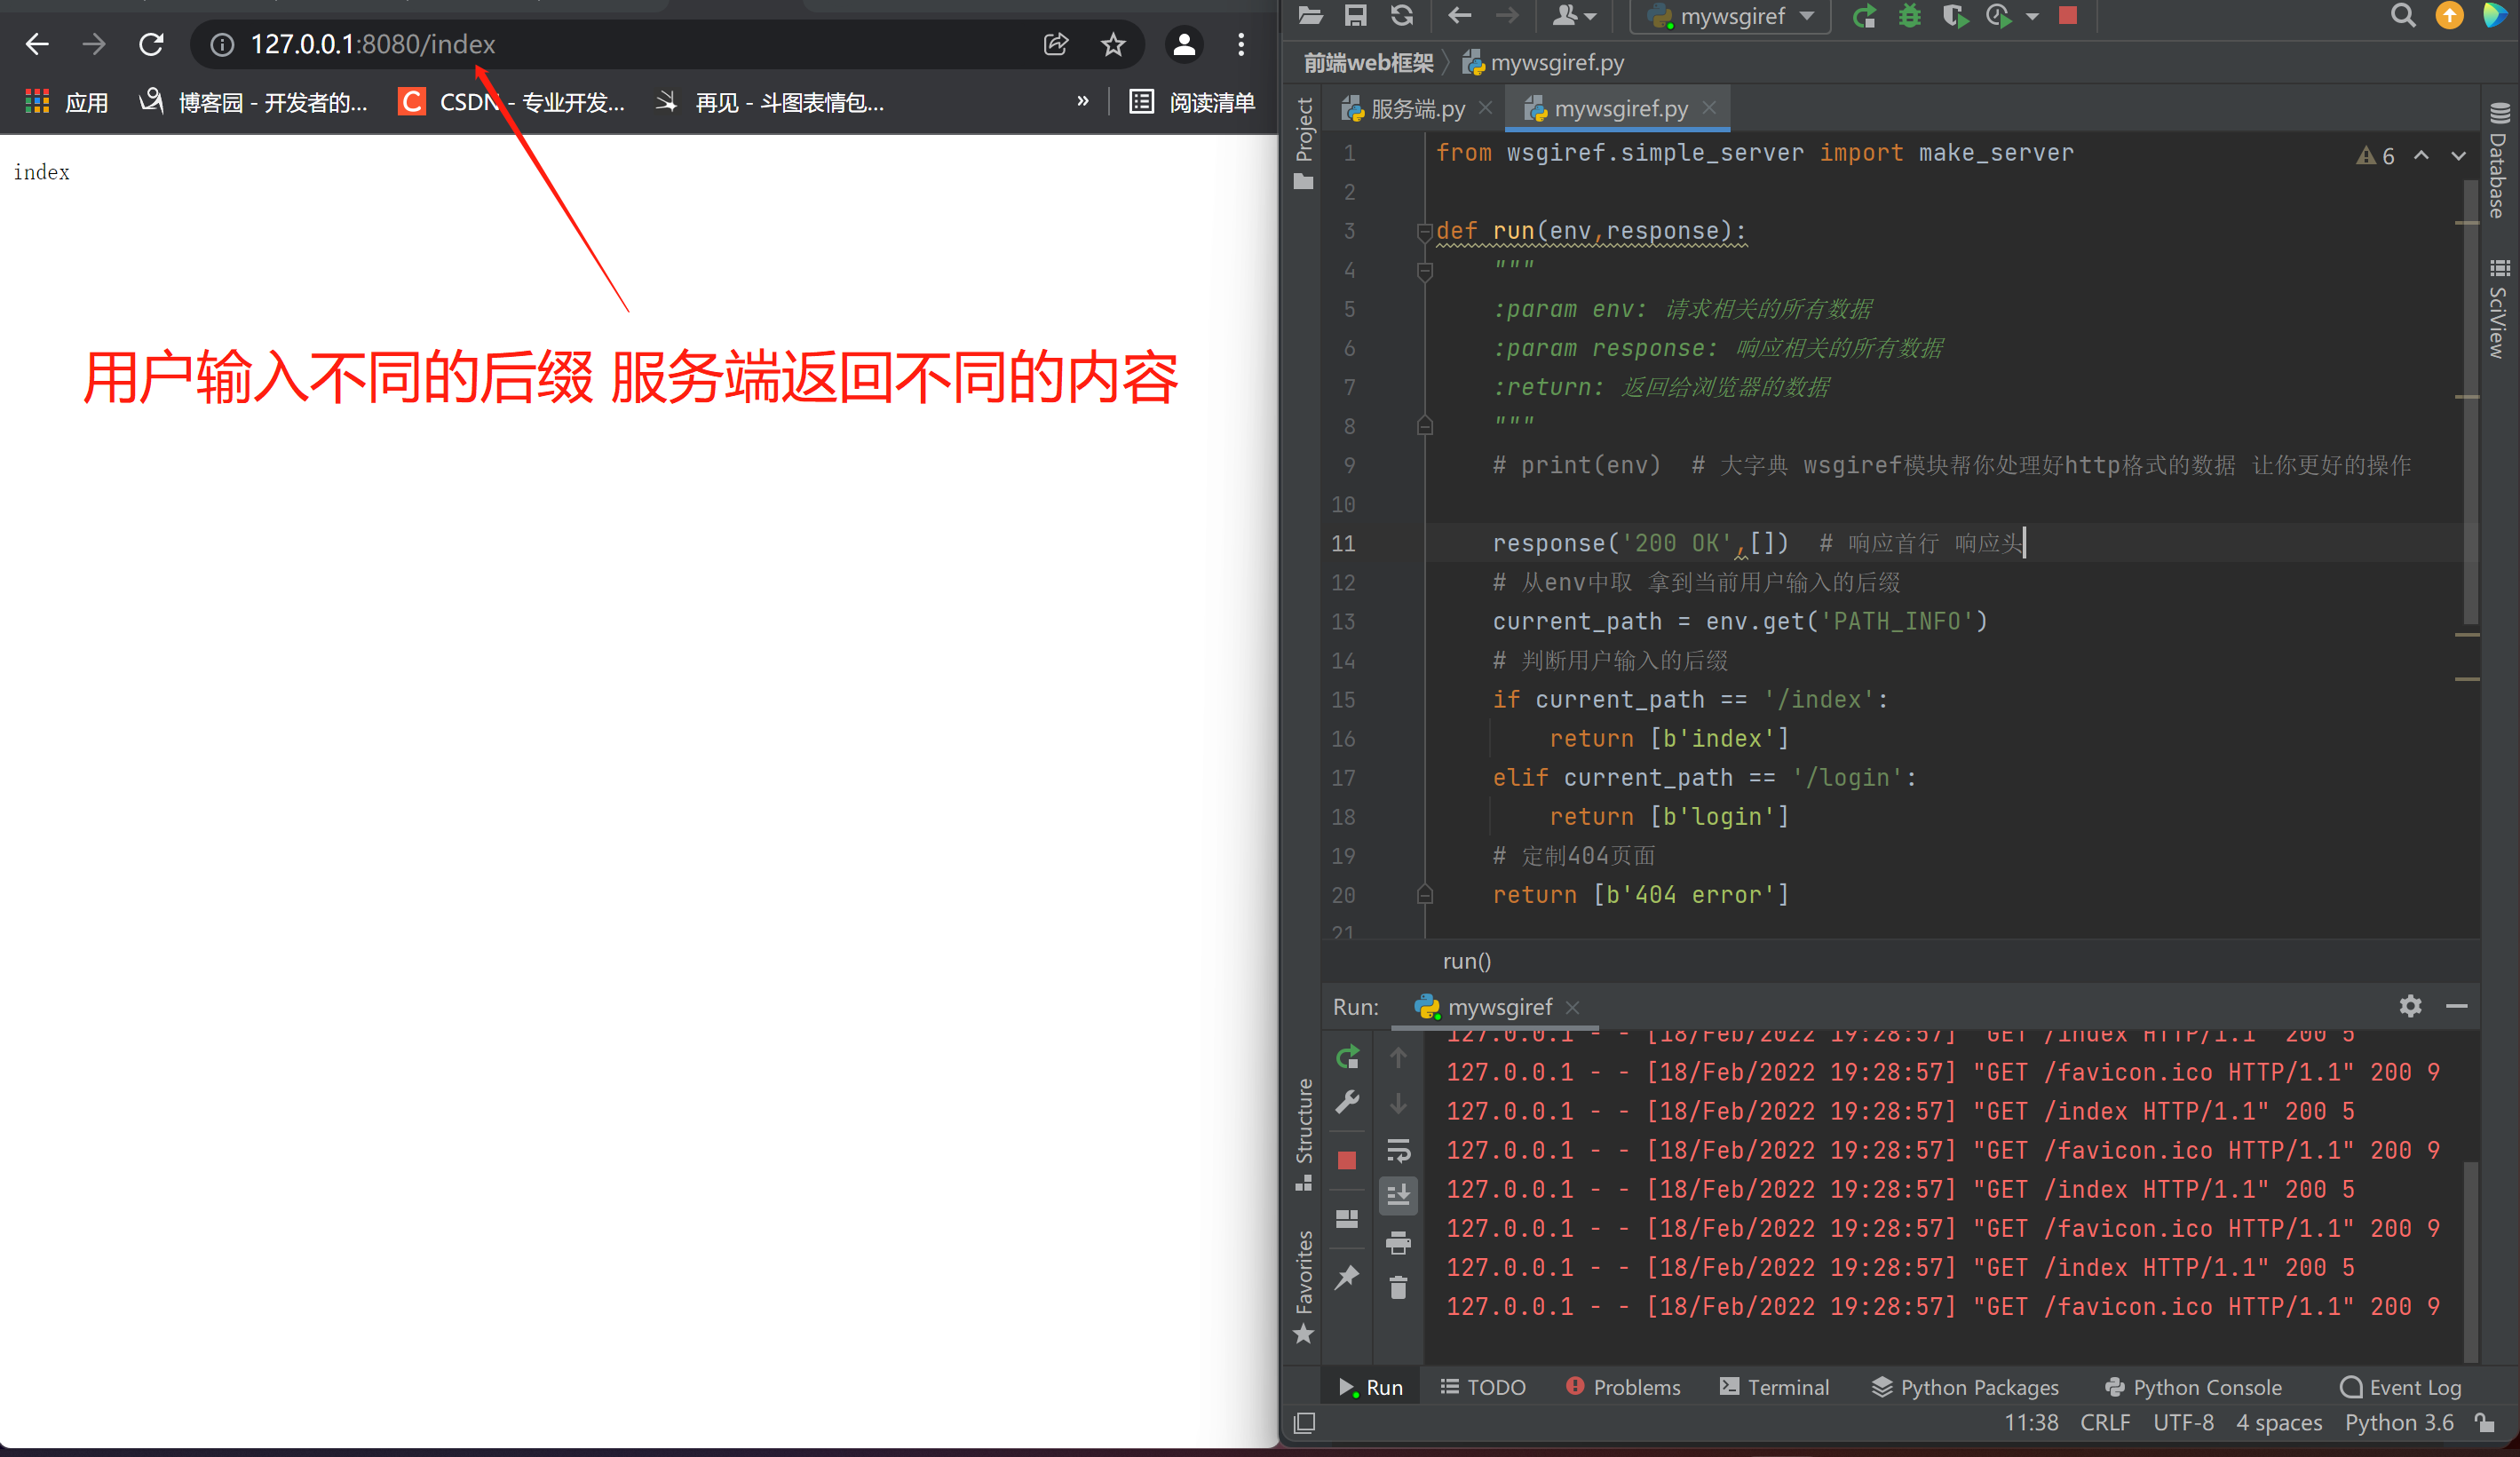This screenshot has height=1457, width=2520.
Task: Open the mywsgiref run configuration dropdown
Action: coord(1730,16)
